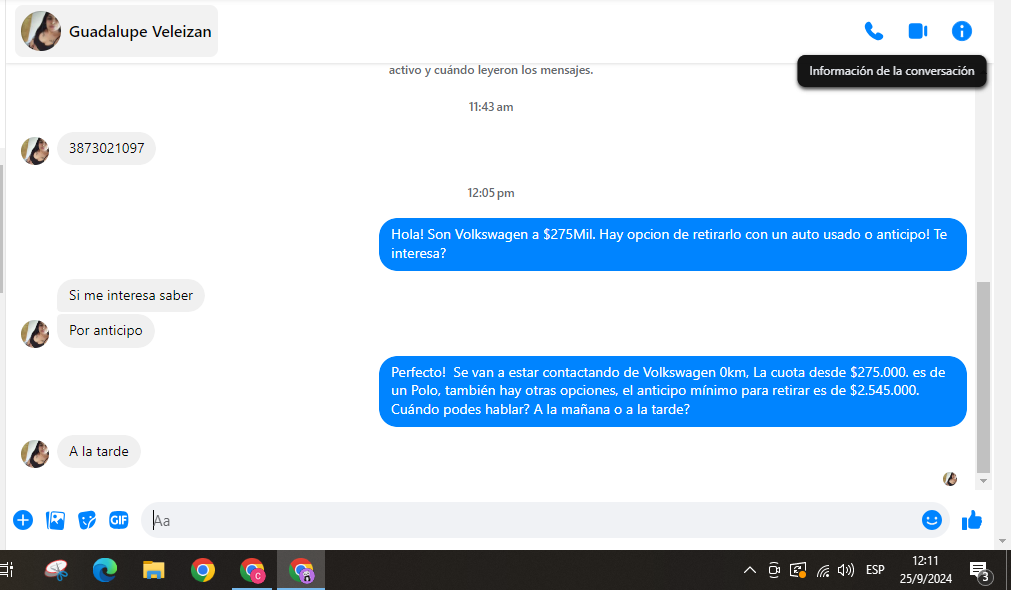
Task: Focus the message input field
Action: [529, 520]
